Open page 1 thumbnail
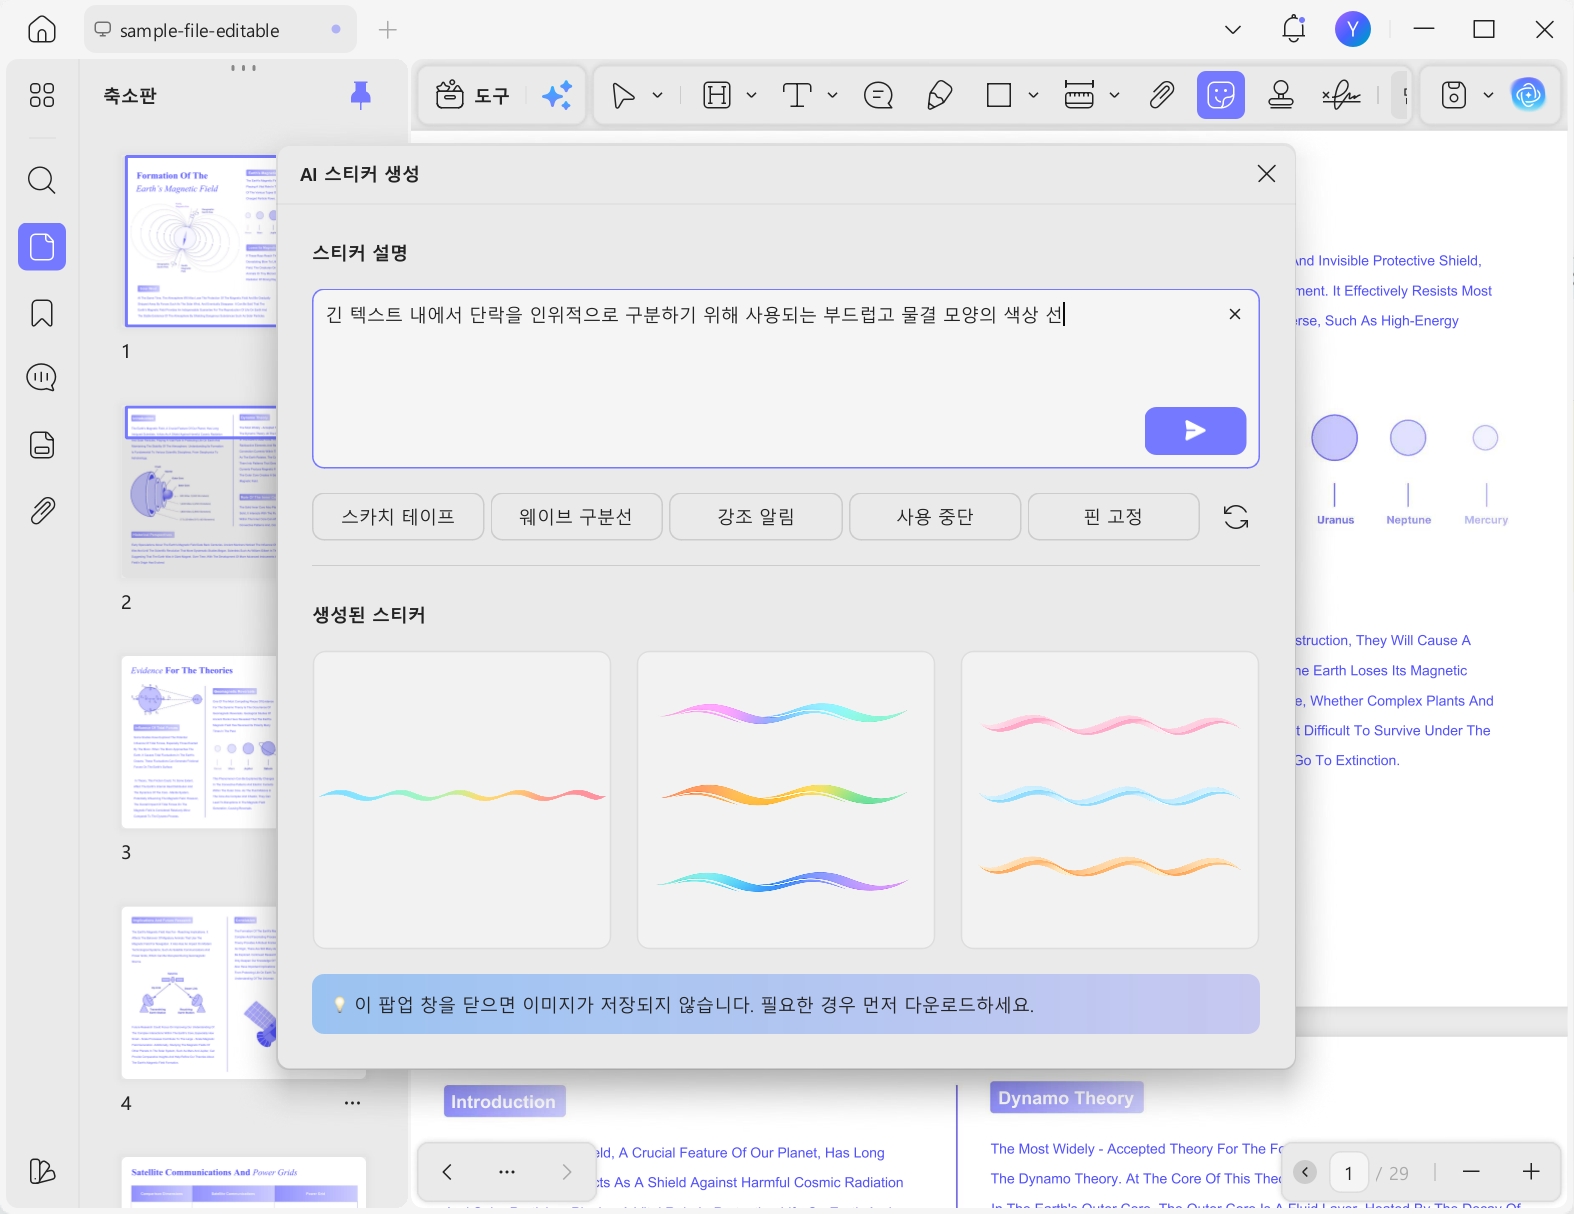This screenshot has width=1574, height=1214. 201,241
